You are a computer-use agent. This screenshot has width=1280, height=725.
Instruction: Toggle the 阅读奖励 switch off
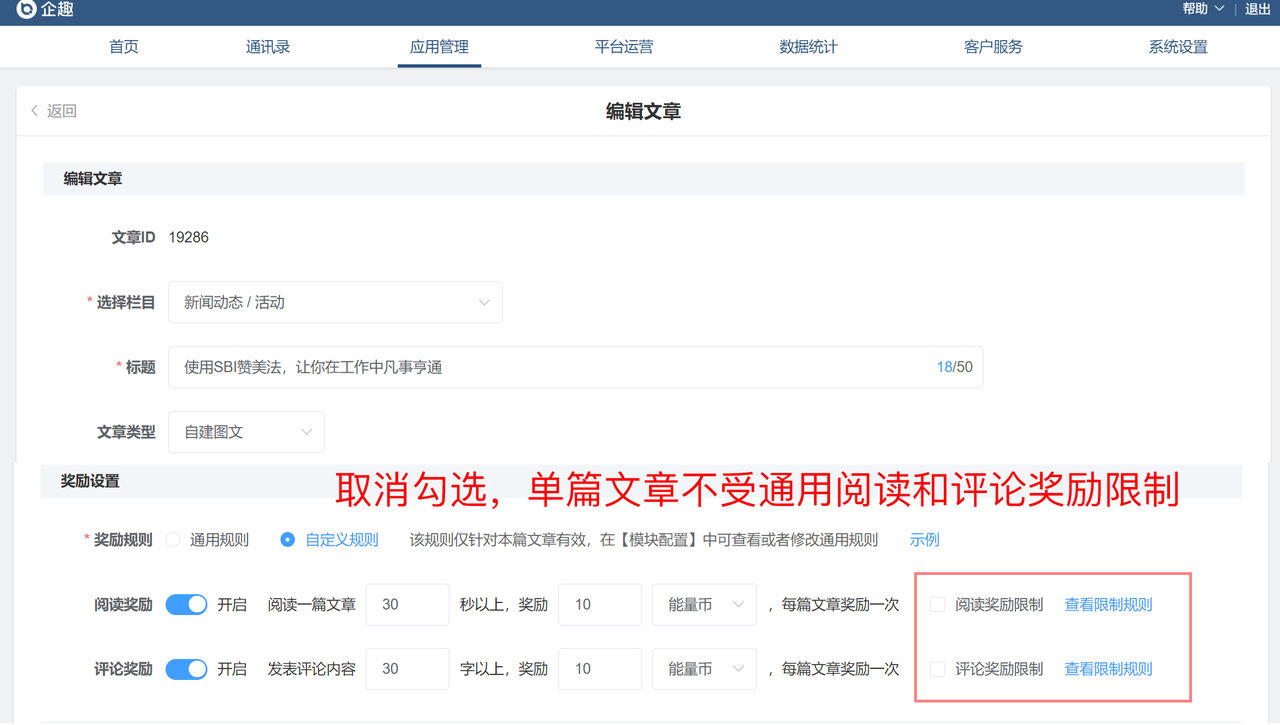(x=186, y=605)
